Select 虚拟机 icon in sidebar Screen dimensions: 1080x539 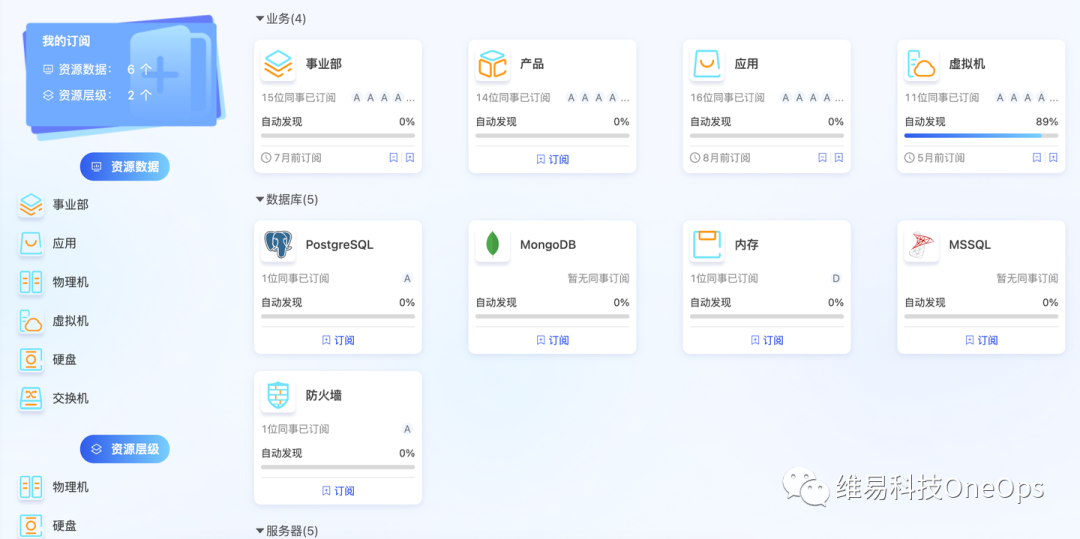click(x=31, y=321)
